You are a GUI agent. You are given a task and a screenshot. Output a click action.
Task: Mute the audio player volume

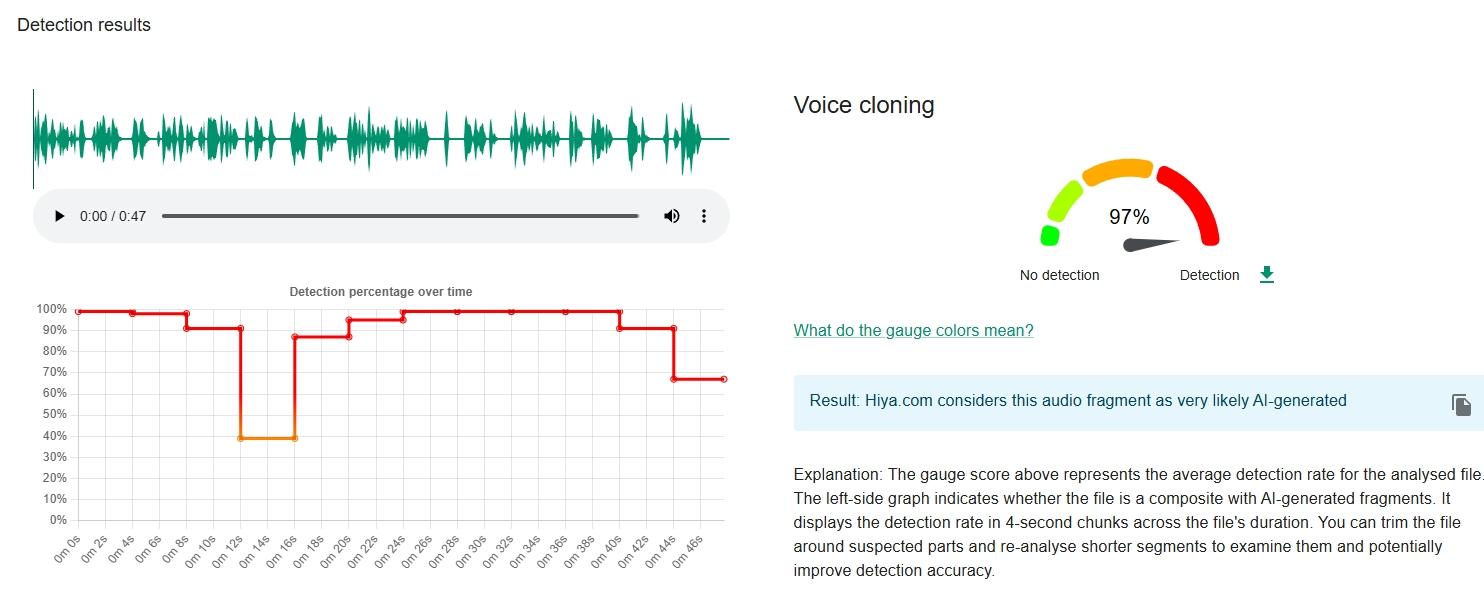pyautogui.click(x=672, y=216)
